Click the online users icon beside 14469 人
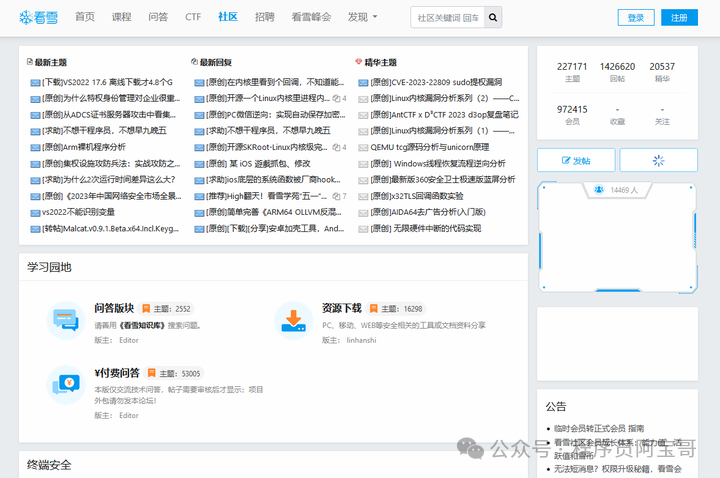Screen dimensions: 720x478 599,190
